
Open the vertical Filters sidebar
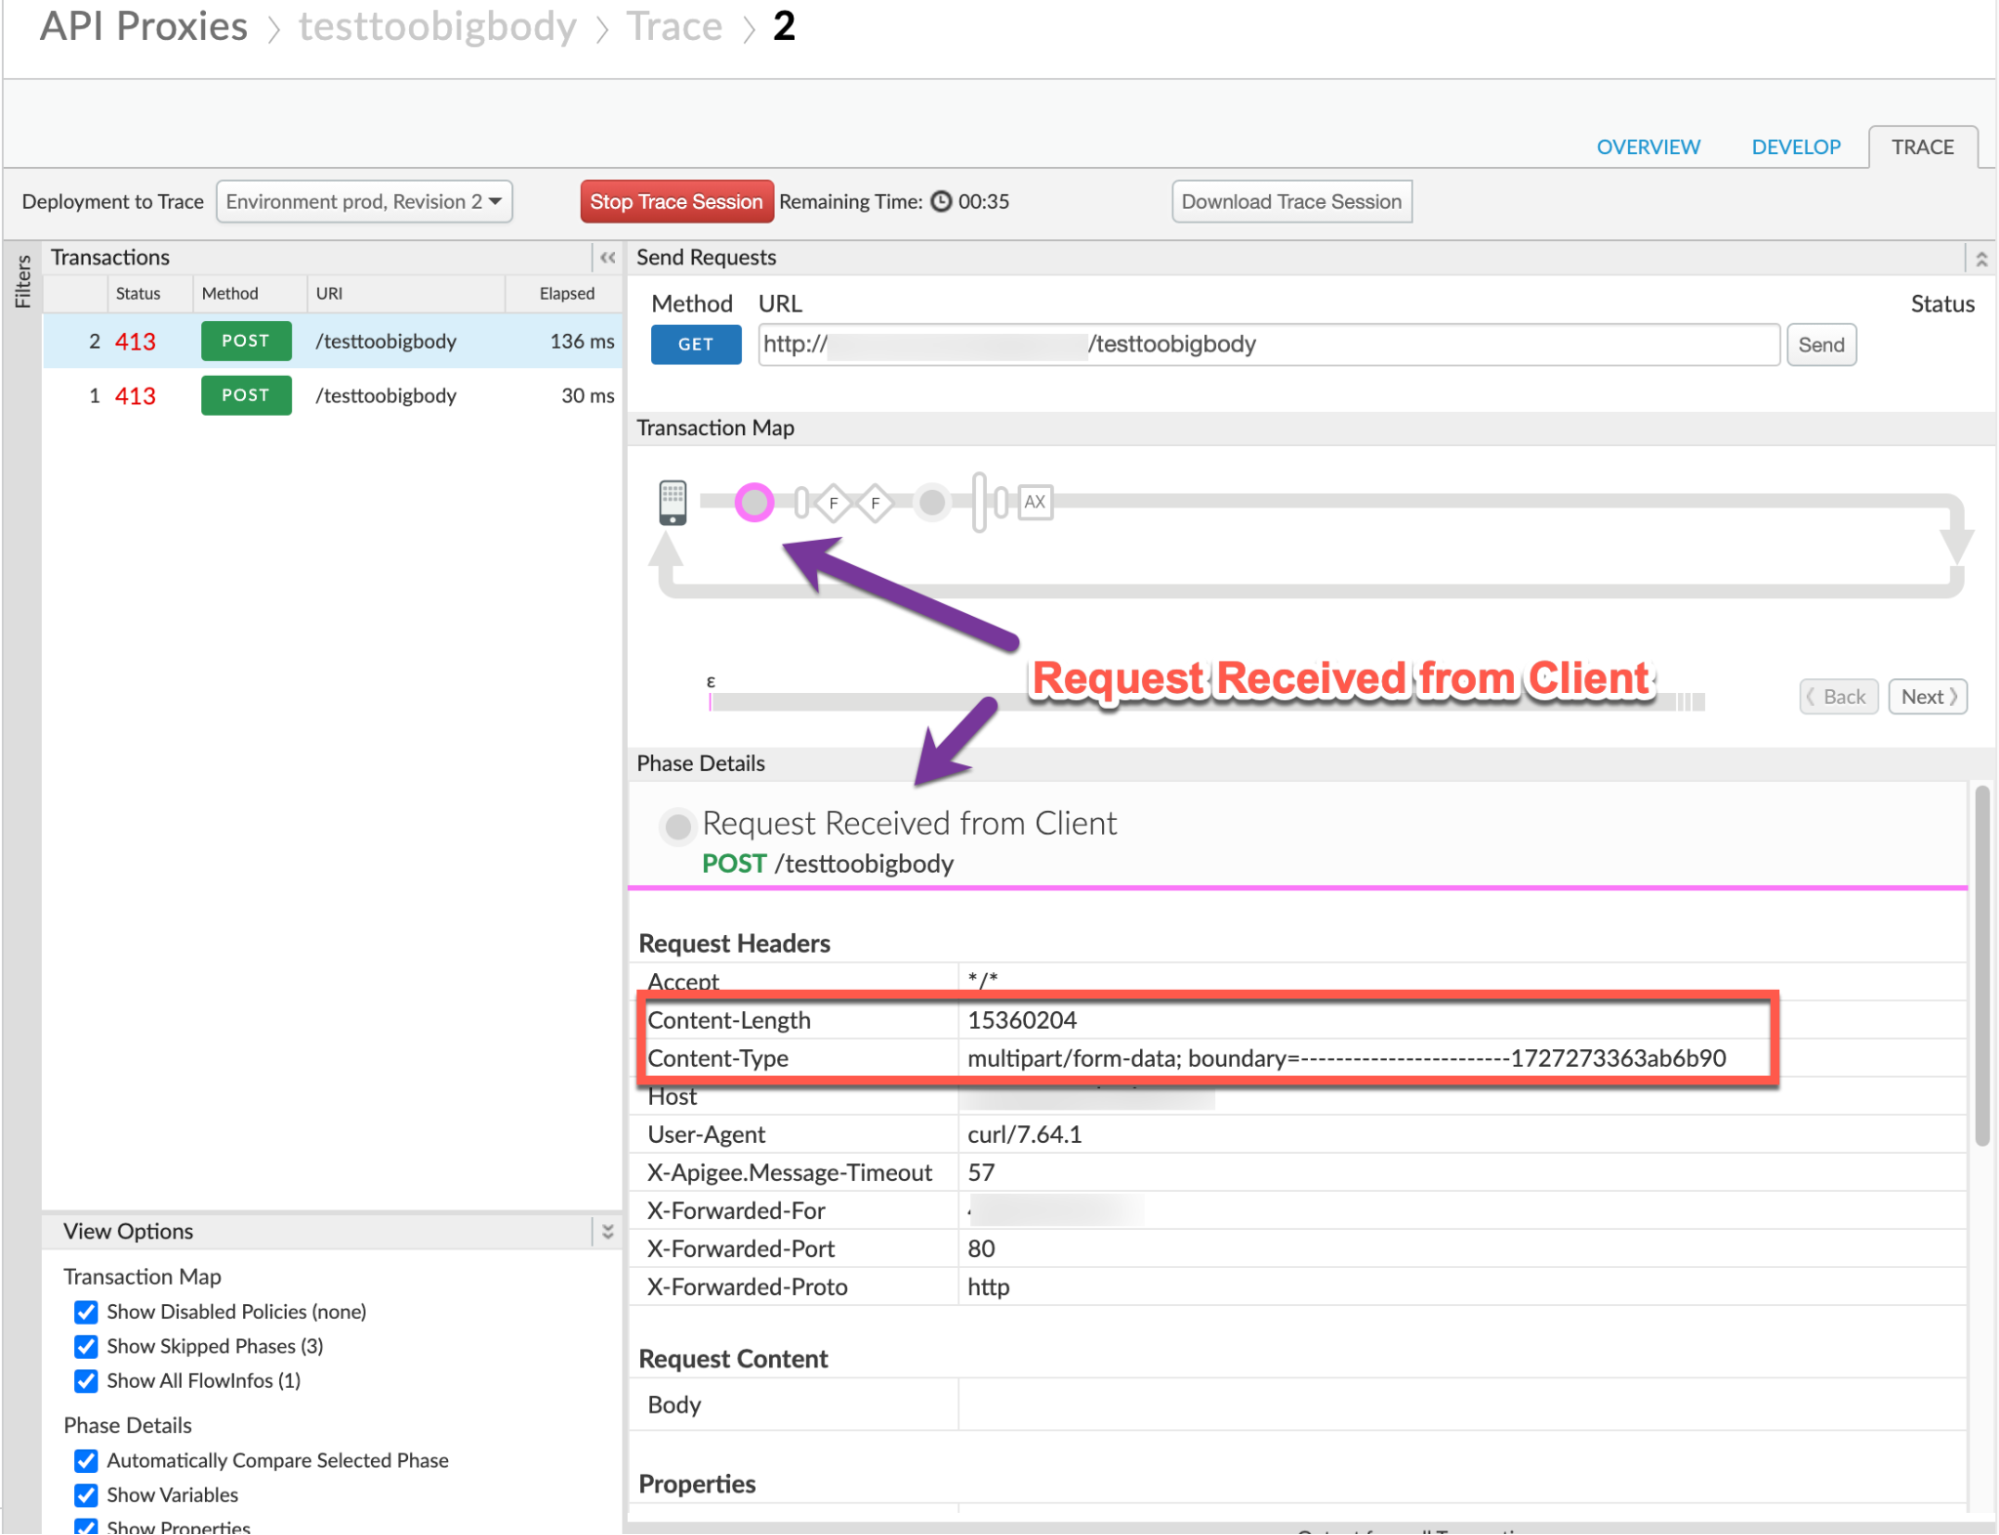(x=22, y=281)
